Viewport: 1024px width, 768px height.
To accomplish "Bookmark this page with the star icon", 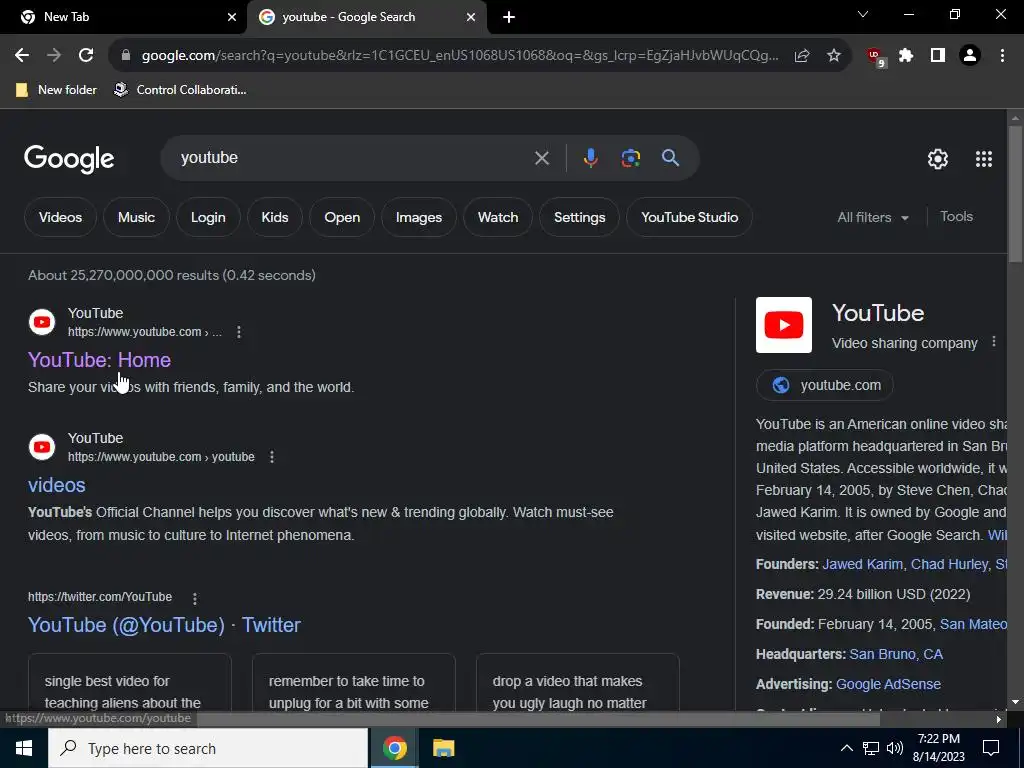I will [834, 56].
